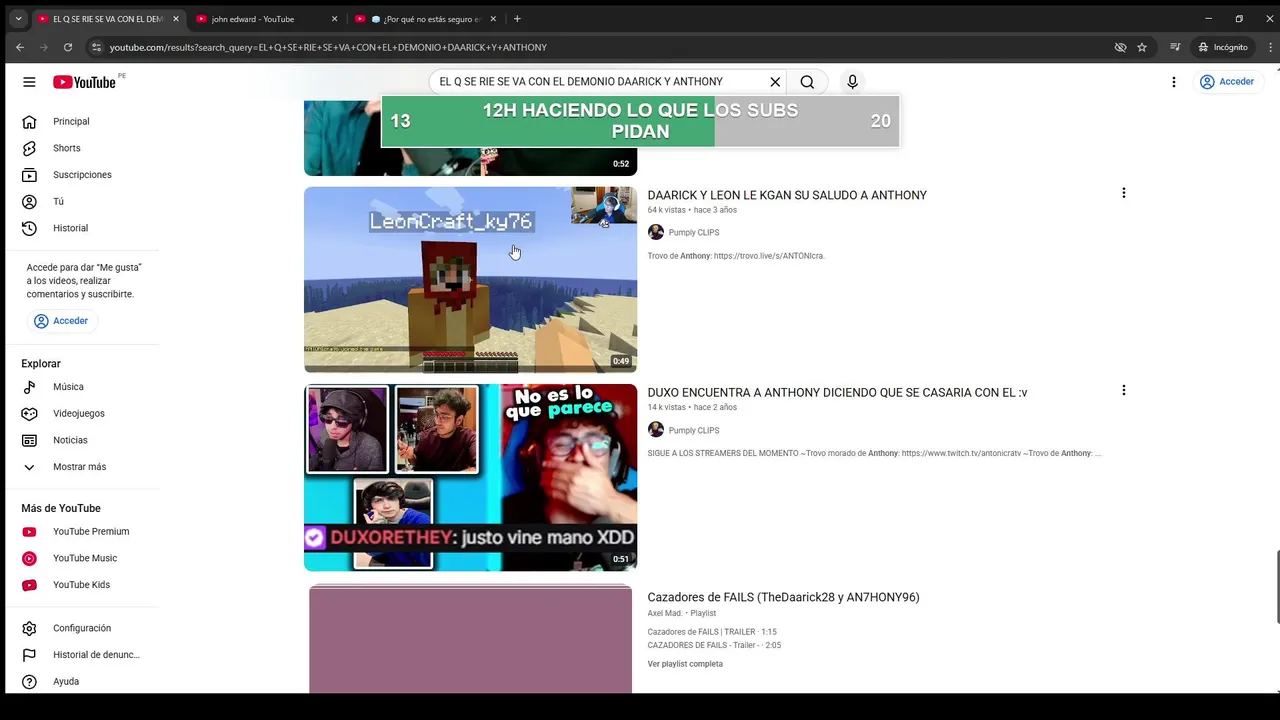The image size is (1280, 720).
Task: Switch to the ¿Por qué no estás seguro tab
Action: tap(425, 19)
